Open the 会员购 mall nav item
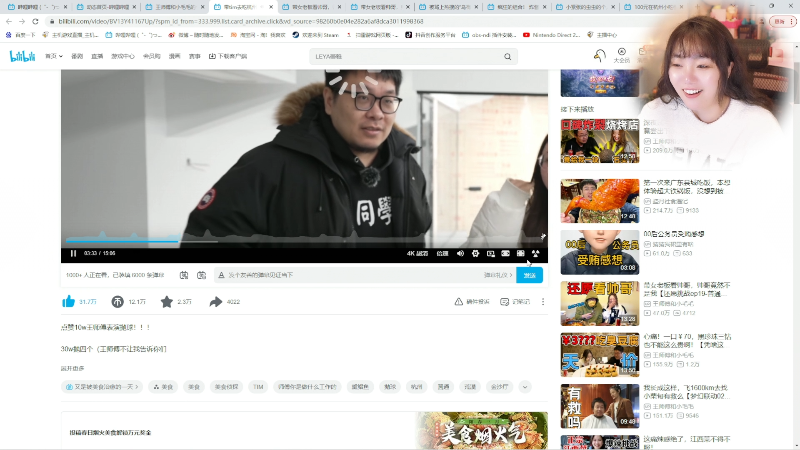This screenshot has width=800, height=450. (152, 56)
